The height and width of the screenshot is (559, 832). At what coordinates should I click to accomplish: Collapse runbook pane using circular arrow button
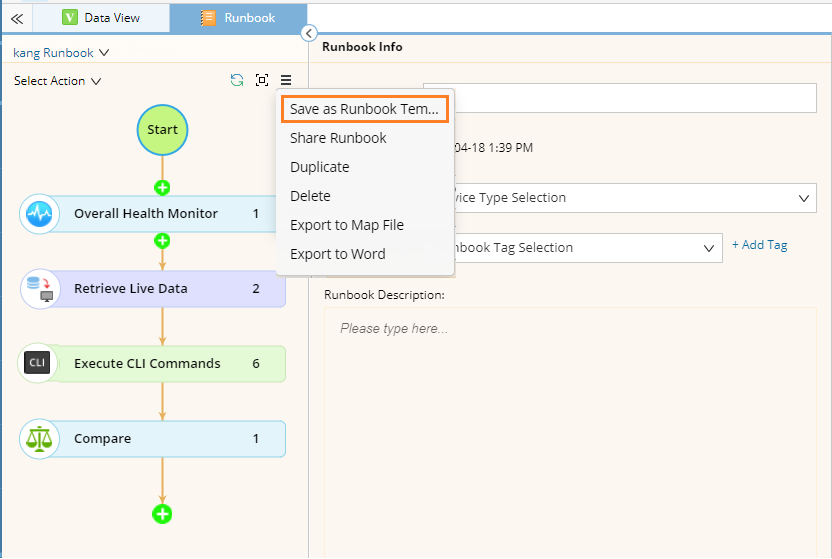pos(309,33)
